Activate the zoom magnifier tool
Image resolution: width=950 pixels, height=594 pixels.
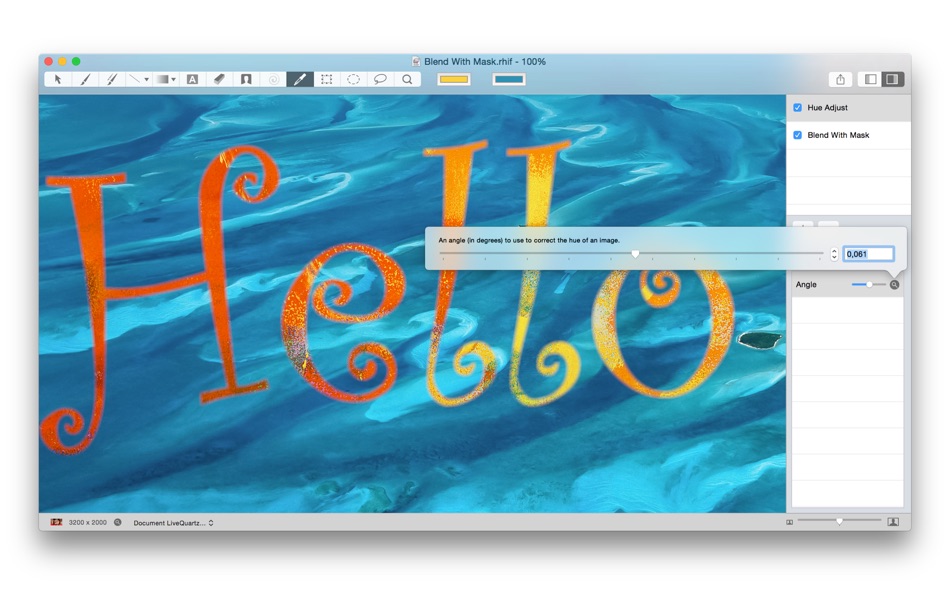point(407,79)
